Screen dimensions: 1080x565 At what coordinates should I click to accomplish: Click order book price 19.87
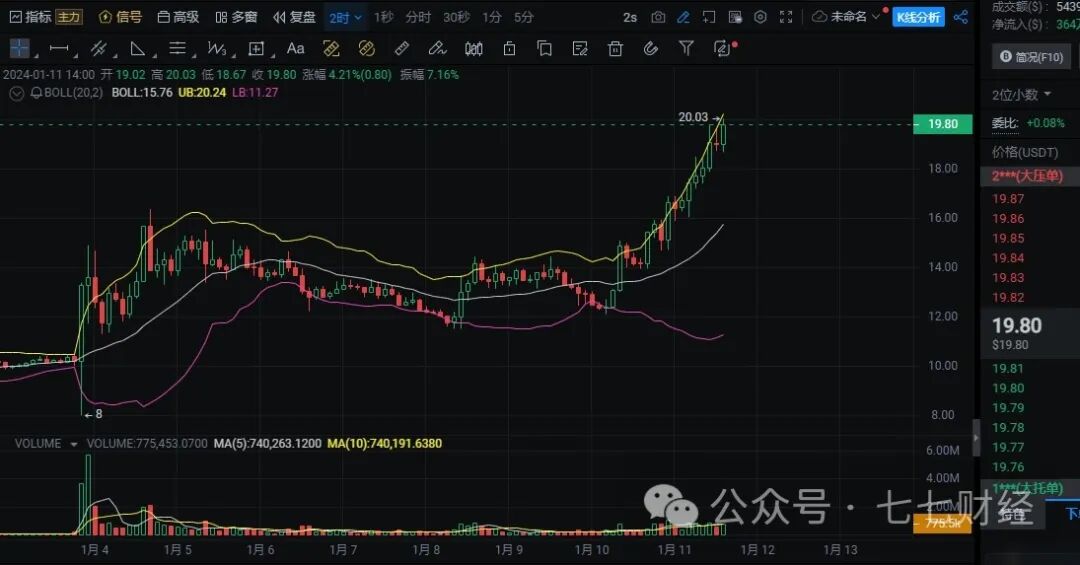click(x=1008, y=199)
